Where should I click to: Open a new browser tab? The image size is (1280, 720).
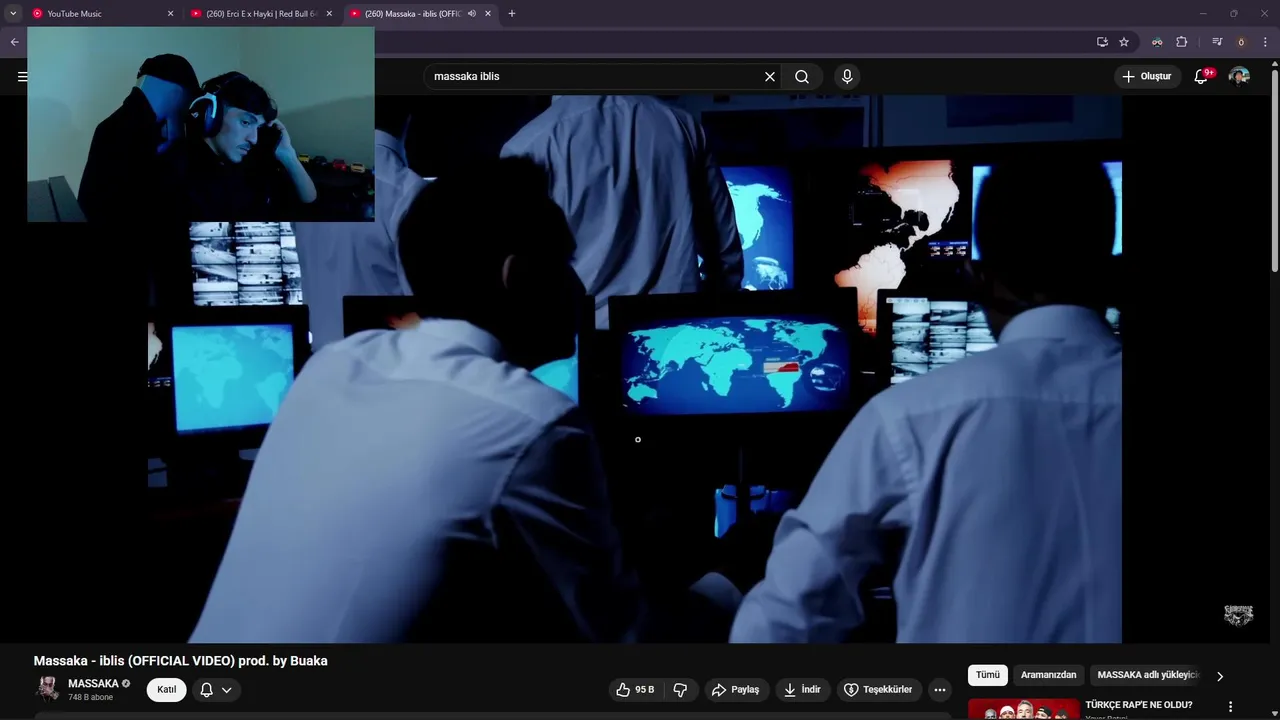[512, 14]
